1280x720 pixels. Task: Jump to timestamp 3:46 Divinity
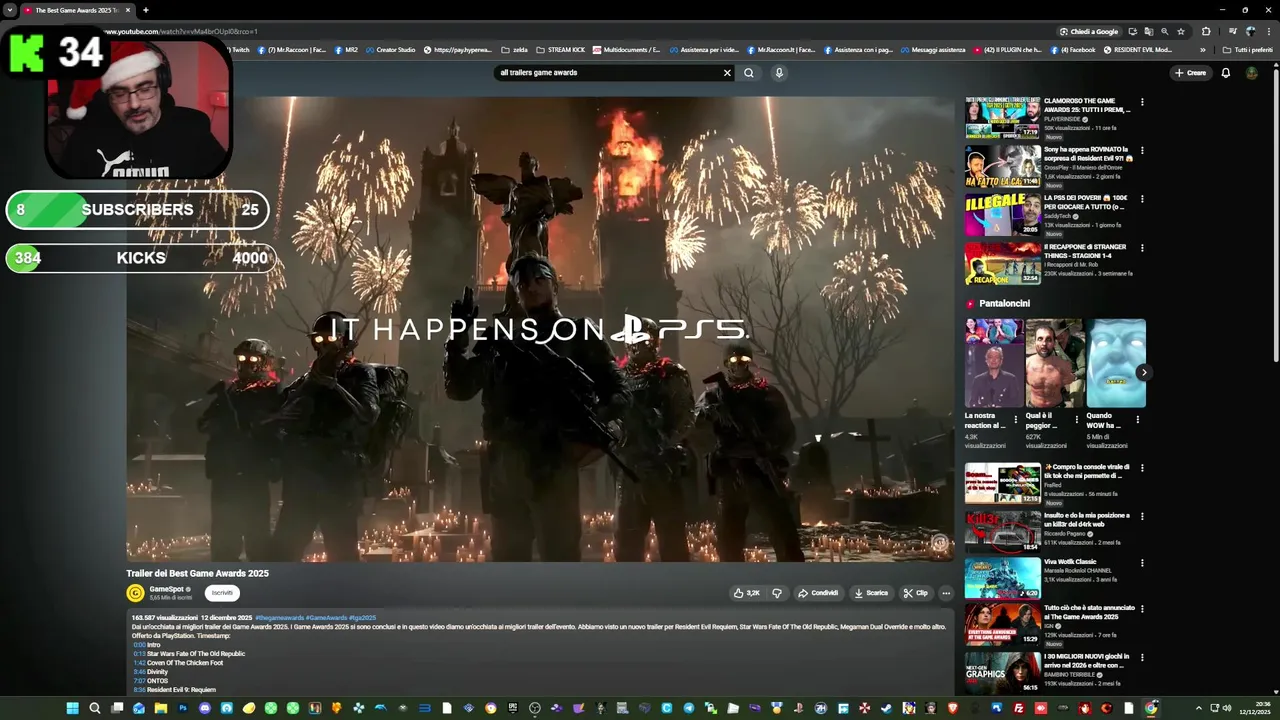(x=139, y=672)
